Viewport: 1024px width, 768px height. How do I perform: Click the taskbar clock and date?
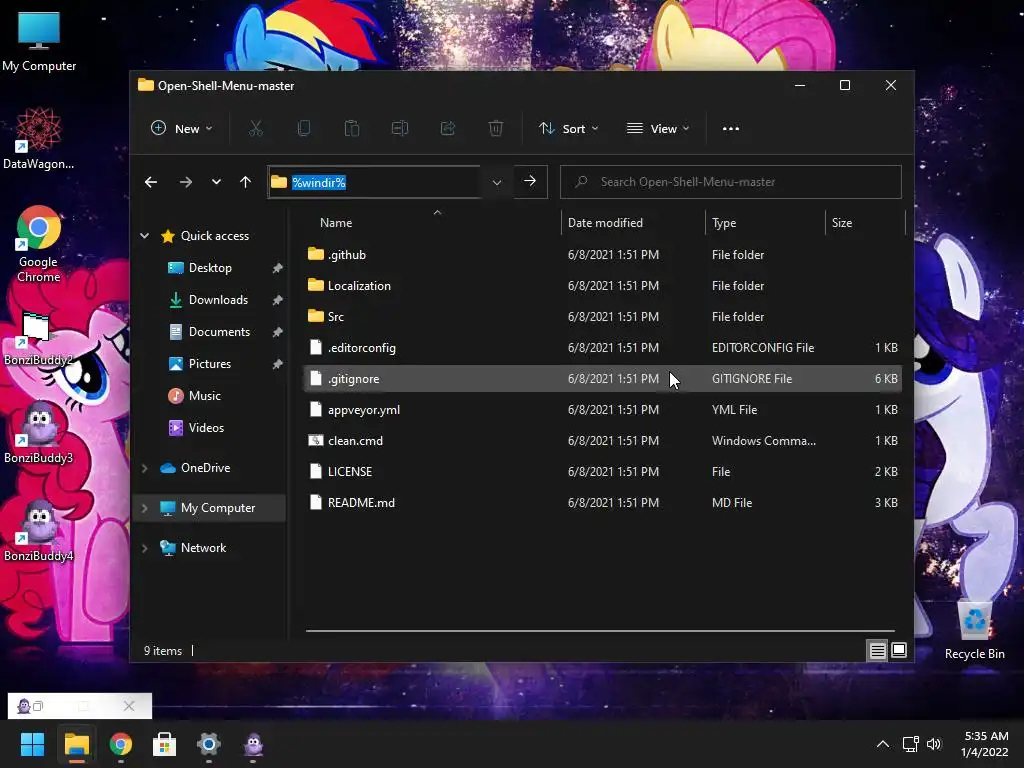click(985, 744)
